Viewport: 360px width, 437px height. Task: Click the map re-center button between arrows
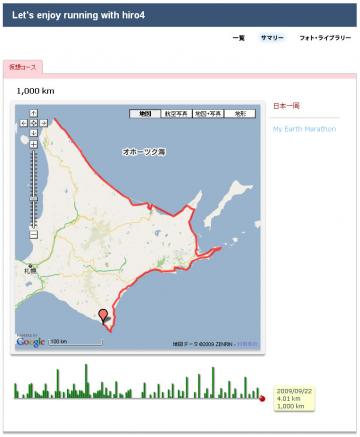(x=34, y=123)
